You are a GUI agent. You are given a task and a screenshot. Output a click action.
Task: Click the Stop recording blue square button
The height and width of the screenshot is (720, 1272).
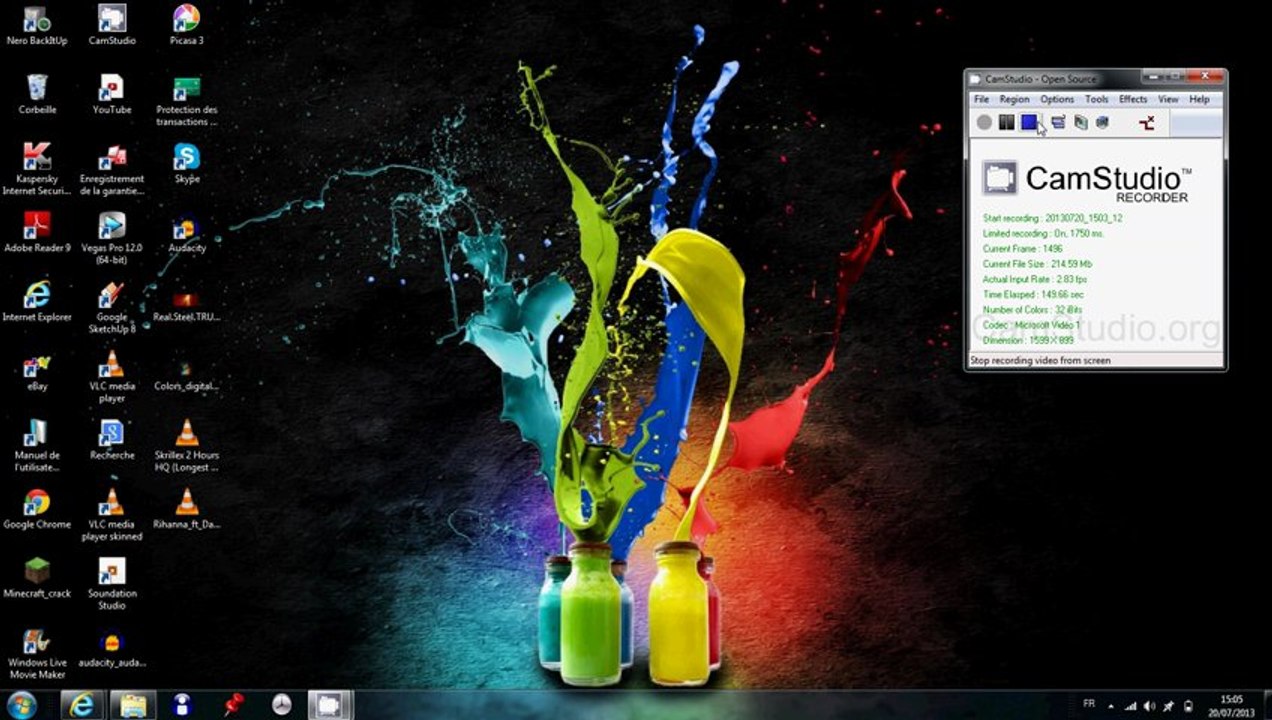point(1029,122)
